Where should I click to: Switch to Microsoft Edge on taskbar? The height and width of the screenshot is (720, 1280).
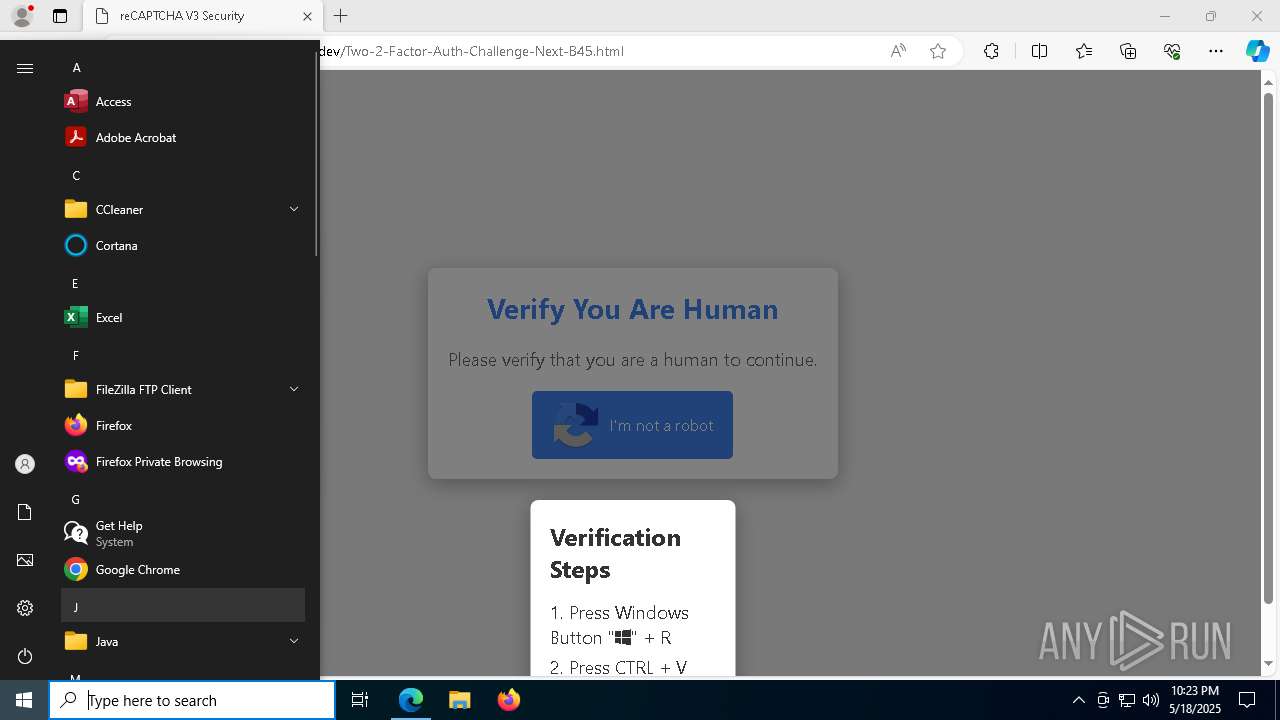411,700
